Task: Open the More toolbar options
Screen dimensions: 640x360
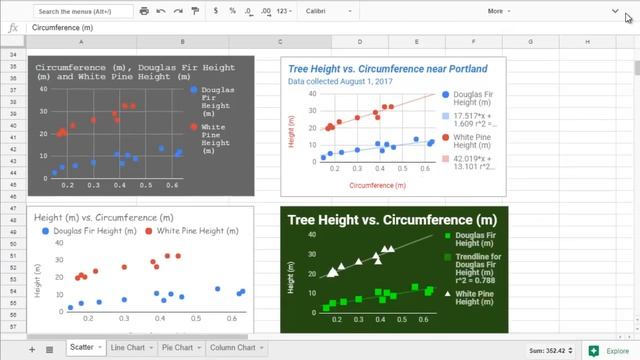Action: [499, 11]
